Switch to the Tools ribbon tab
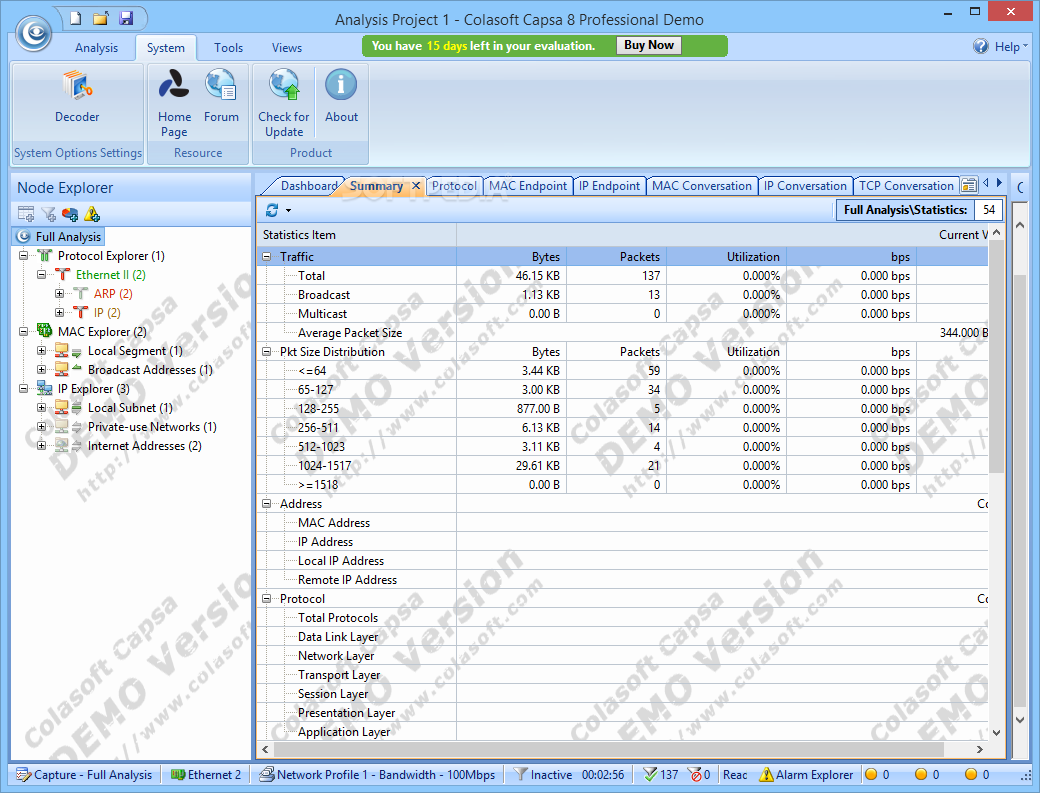This screenshot has width=1040, height=793. 228,48
